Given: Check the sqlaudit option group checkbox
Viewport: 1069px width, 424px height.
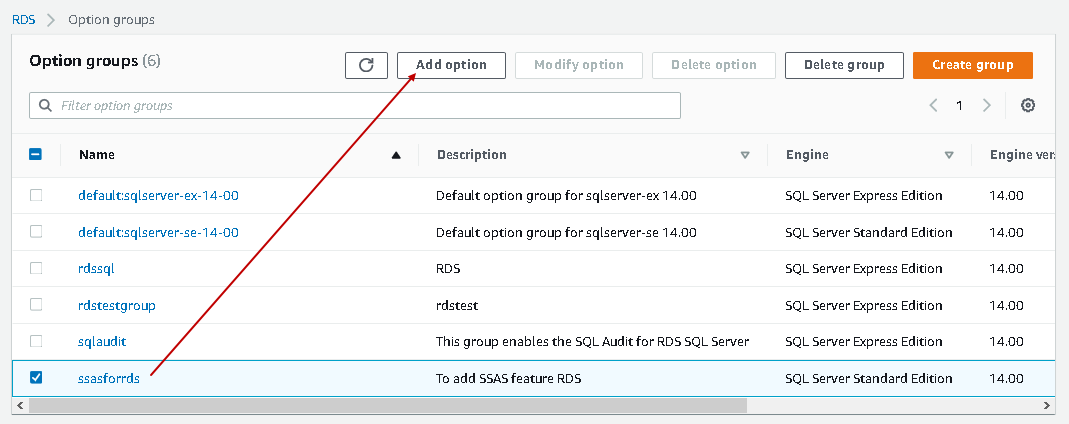Looking at the screenshot, I should click(x=36, y=341).
